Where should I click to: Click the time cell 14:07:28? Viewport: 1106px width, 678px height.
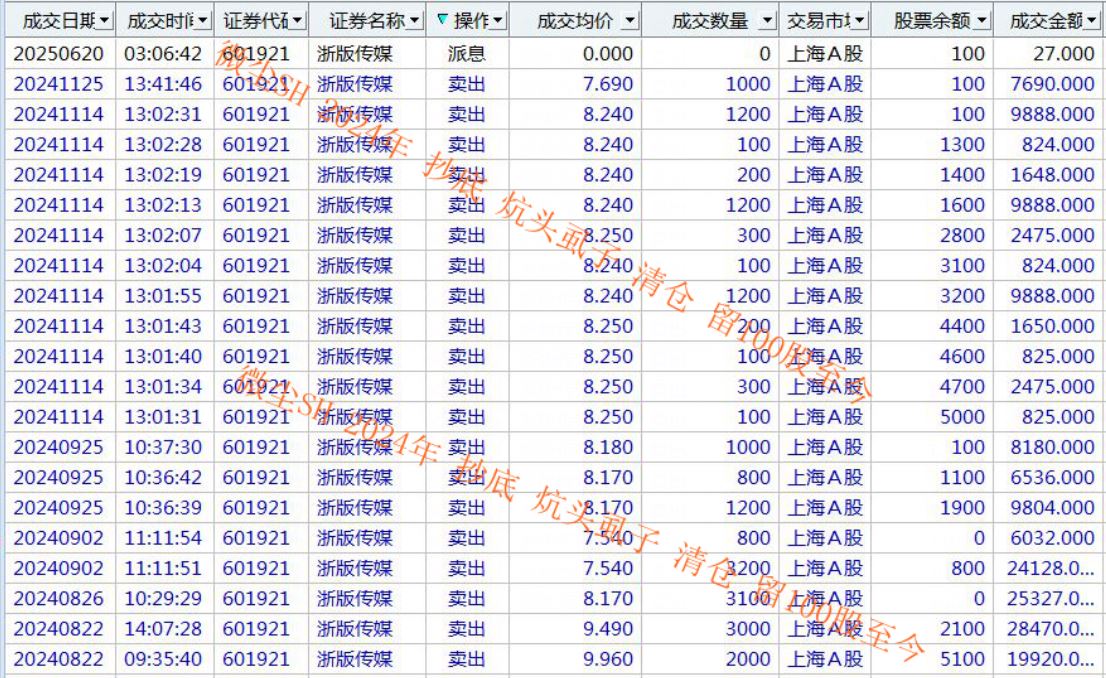tap(163, 629)
